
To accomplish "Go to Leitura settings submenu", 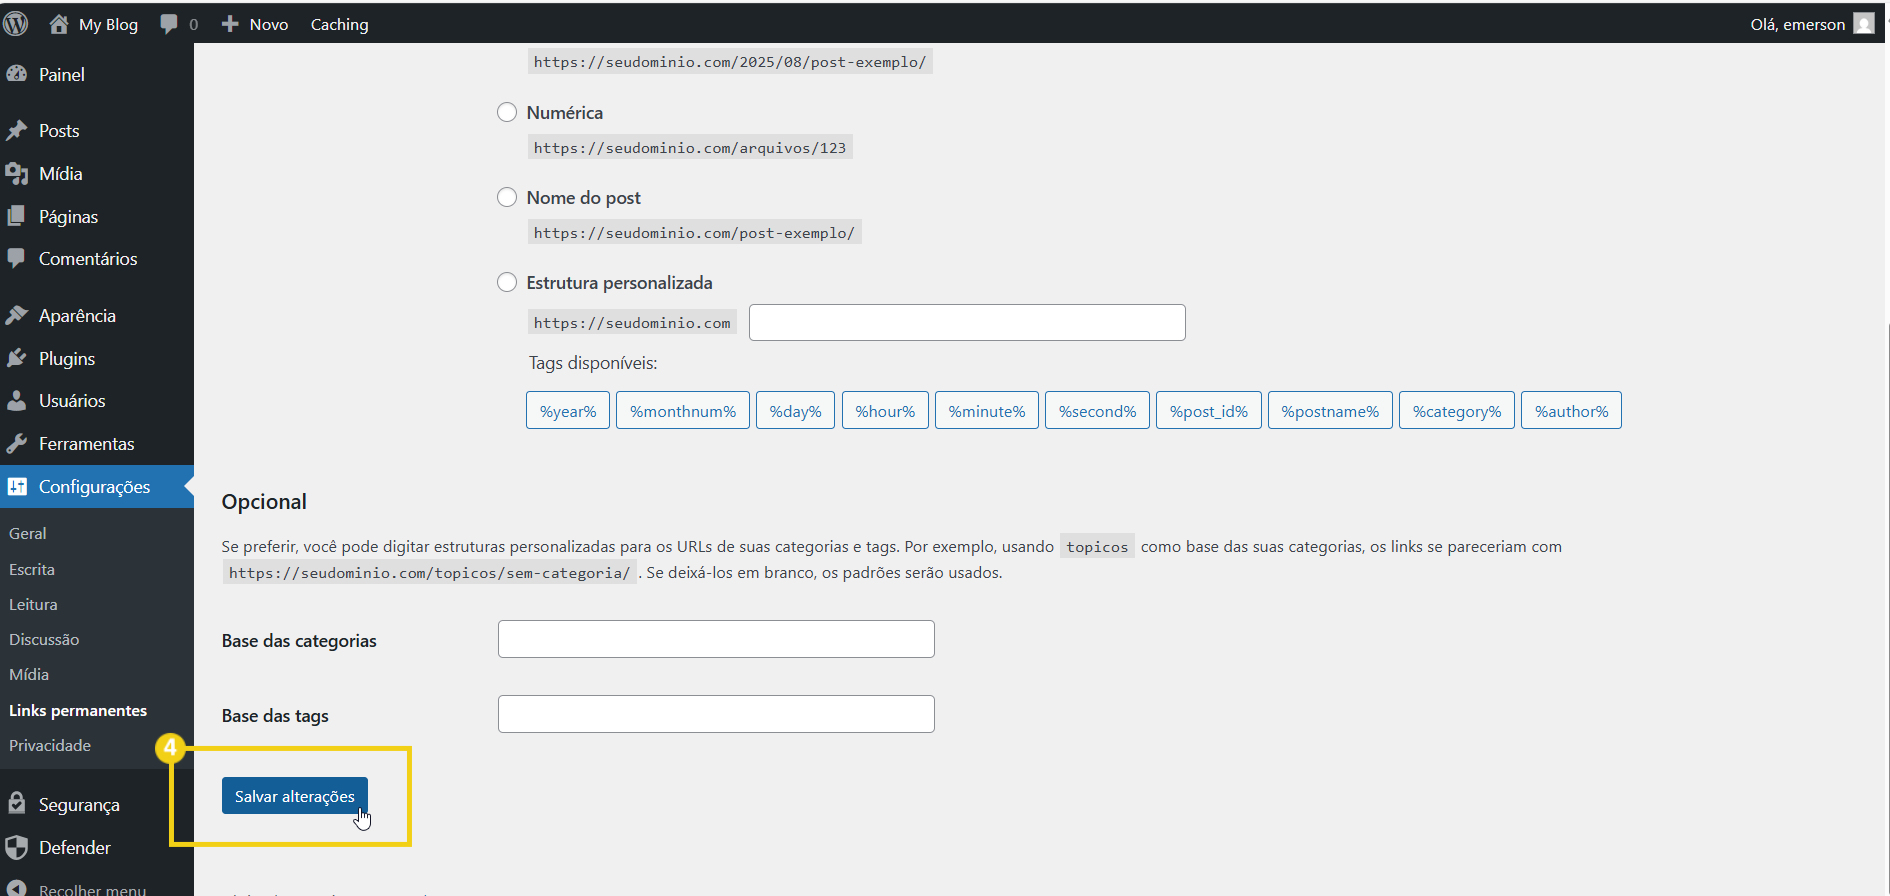I will pyautogui.click(x=33, y=605).
